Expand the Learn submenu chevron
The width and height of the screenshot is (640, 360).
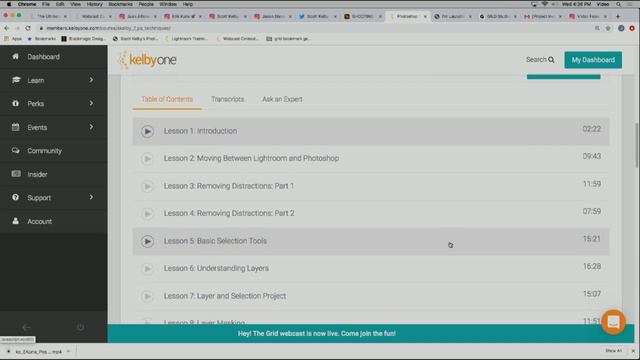point(91,80)
